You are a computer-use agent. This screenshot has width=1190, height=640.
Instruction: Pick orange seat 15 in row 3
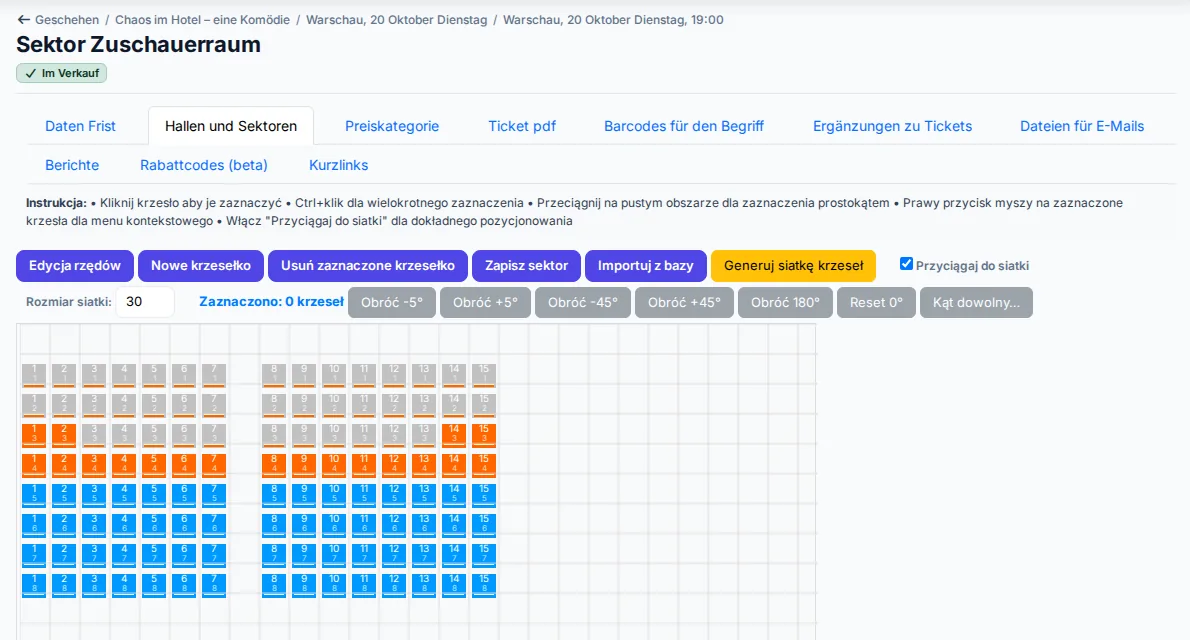pyautogui.click(x=484, y=435)
